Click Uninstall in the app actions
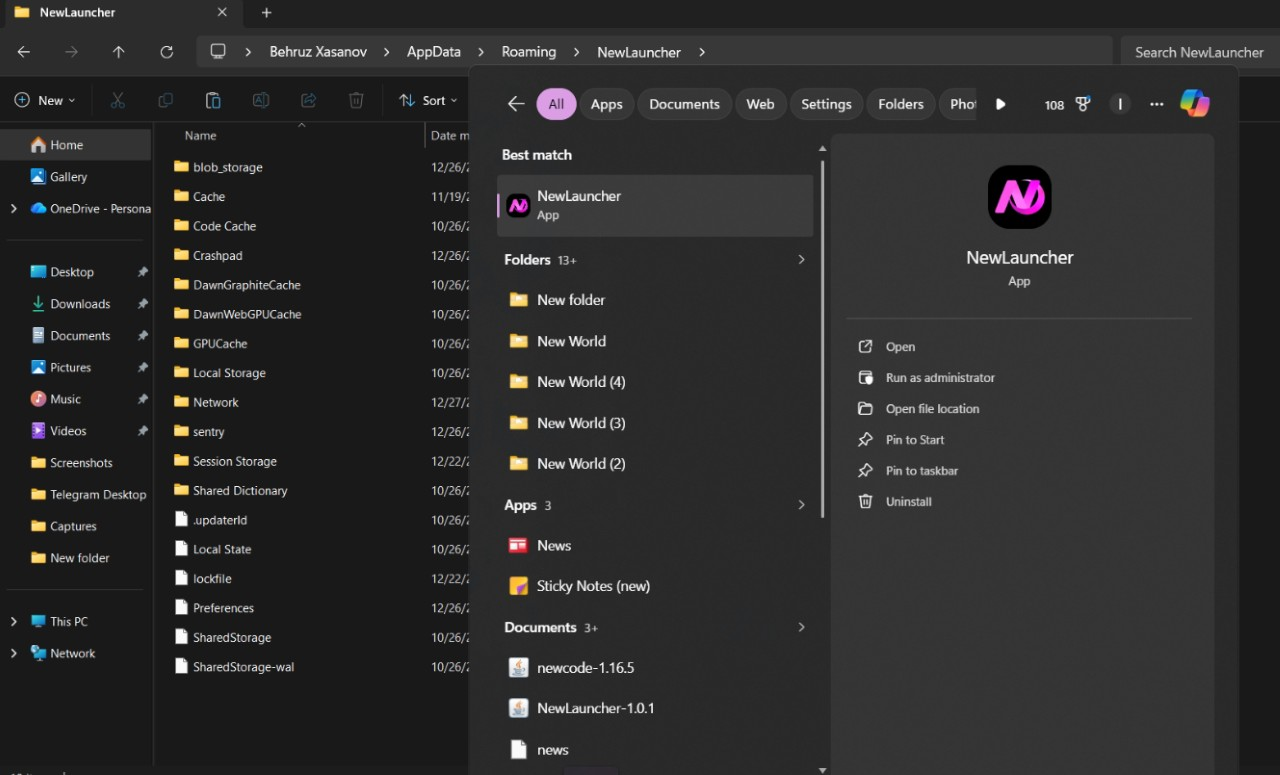 coord(908,502)
